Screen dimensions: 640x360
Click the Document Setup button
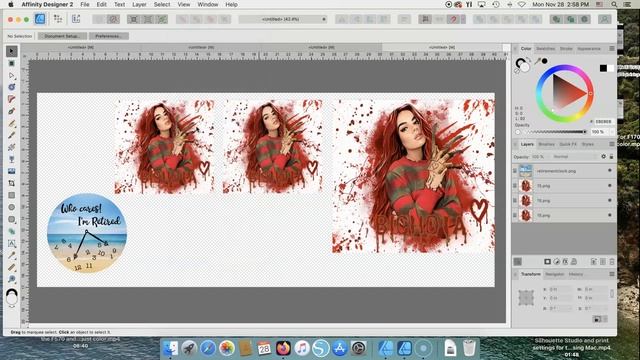[x=62, y=36]
